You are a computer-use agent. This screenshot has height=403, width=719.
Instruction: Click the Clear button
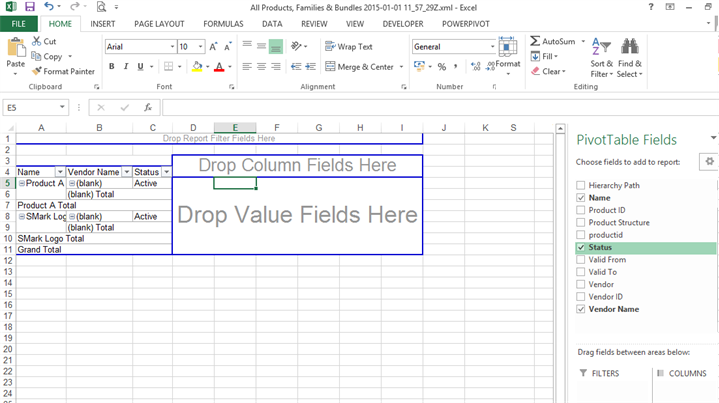548,72
